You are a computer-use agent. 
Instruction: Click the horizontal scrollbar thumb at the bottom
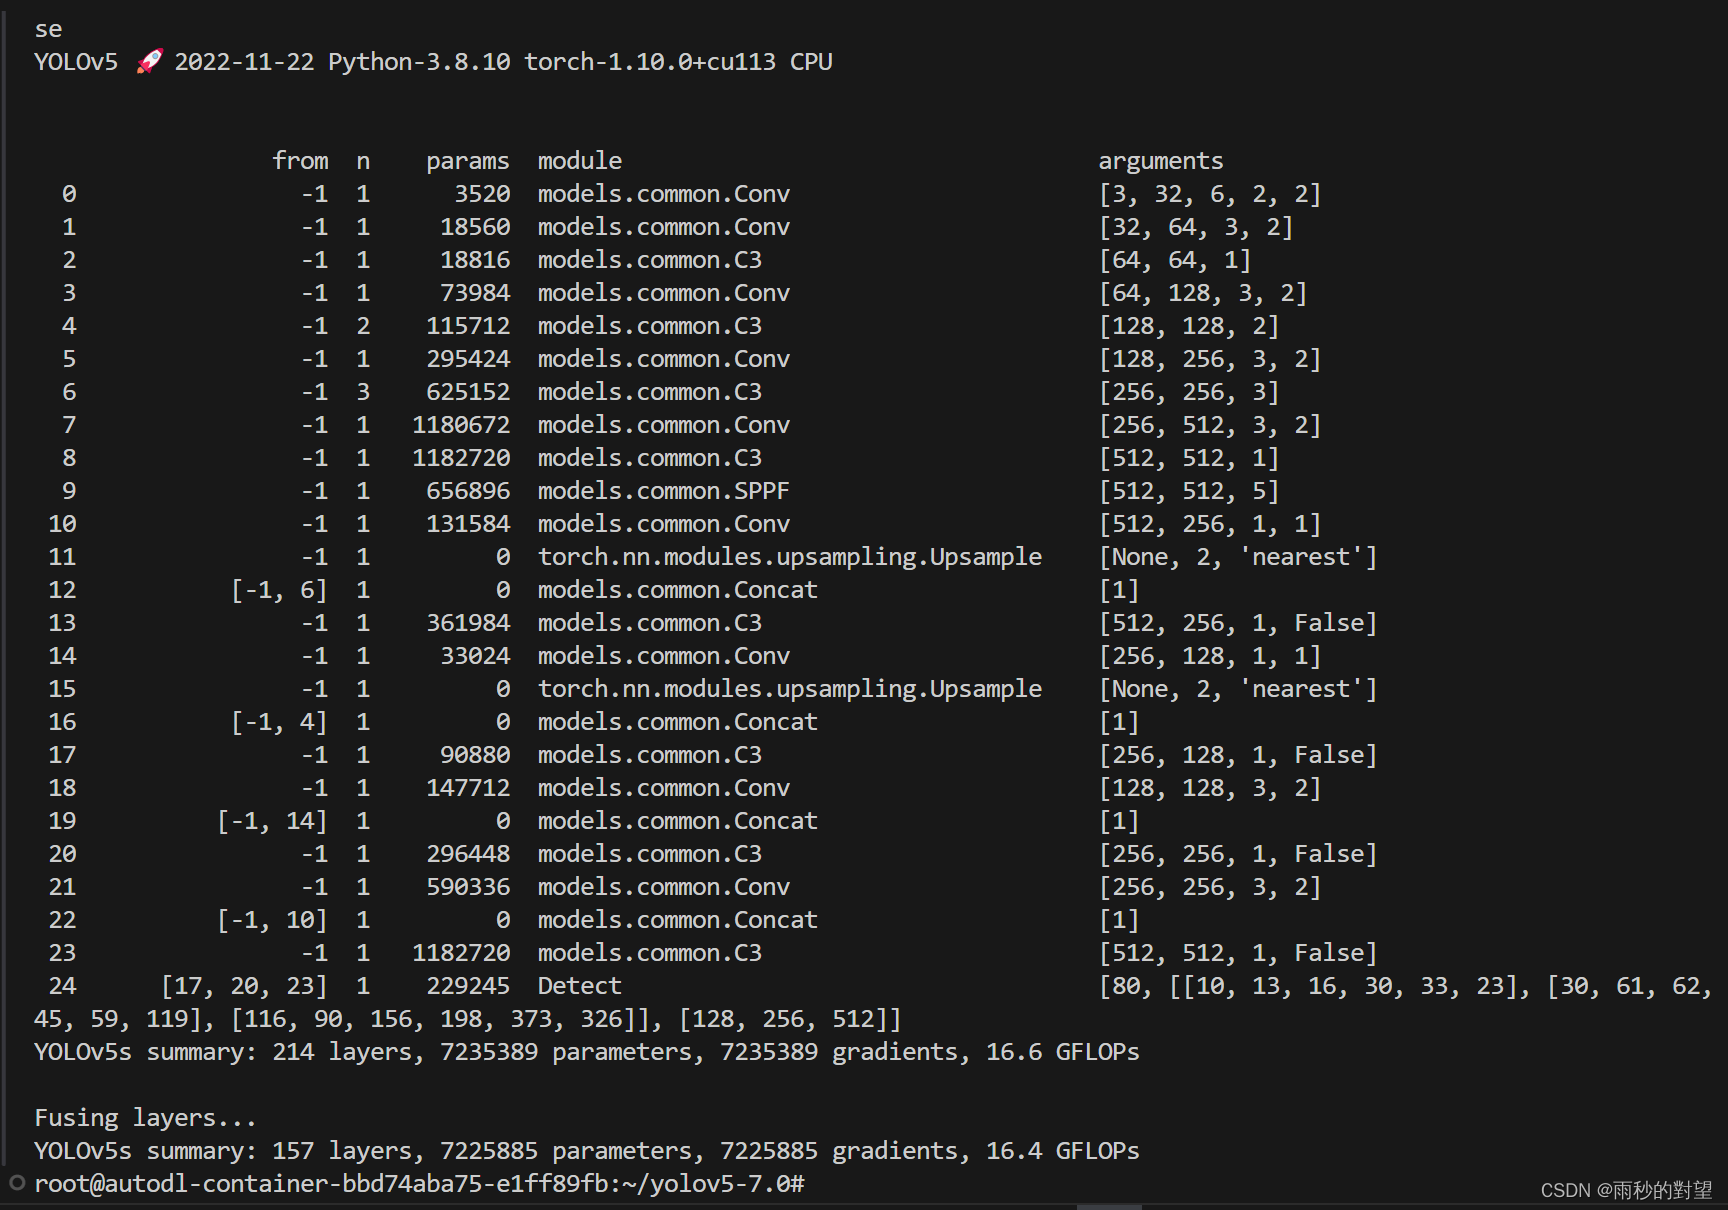pyautogui.click(x=1108, y=1206)
